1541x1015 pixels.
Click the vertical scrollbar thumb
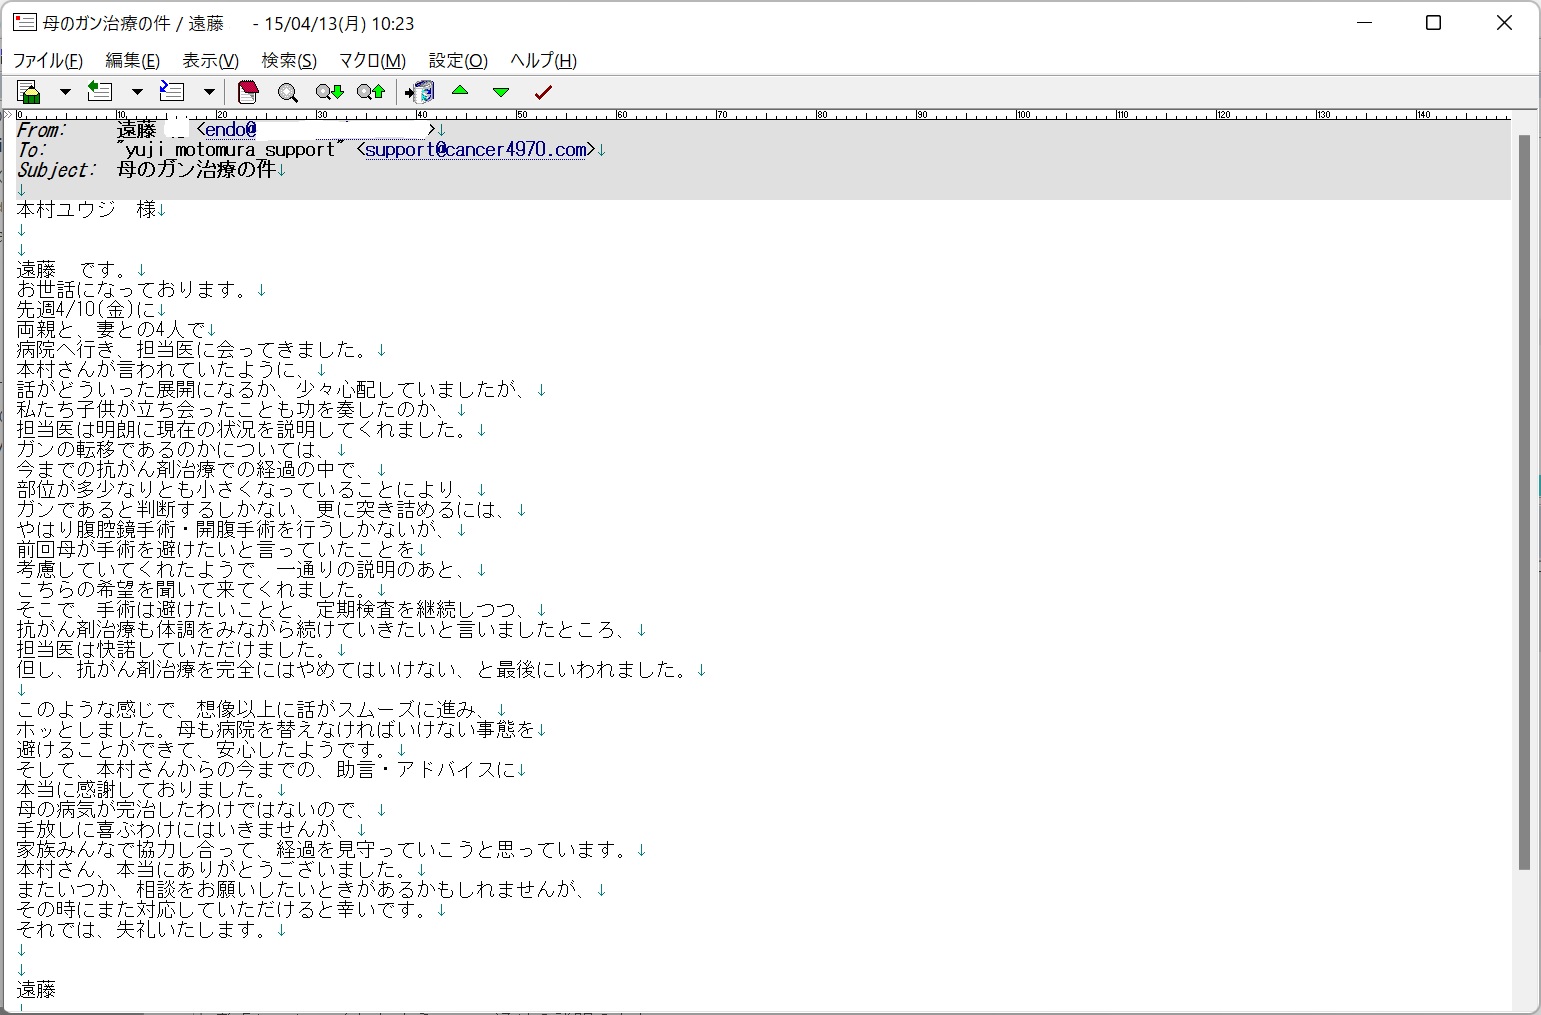[1524, 500]
